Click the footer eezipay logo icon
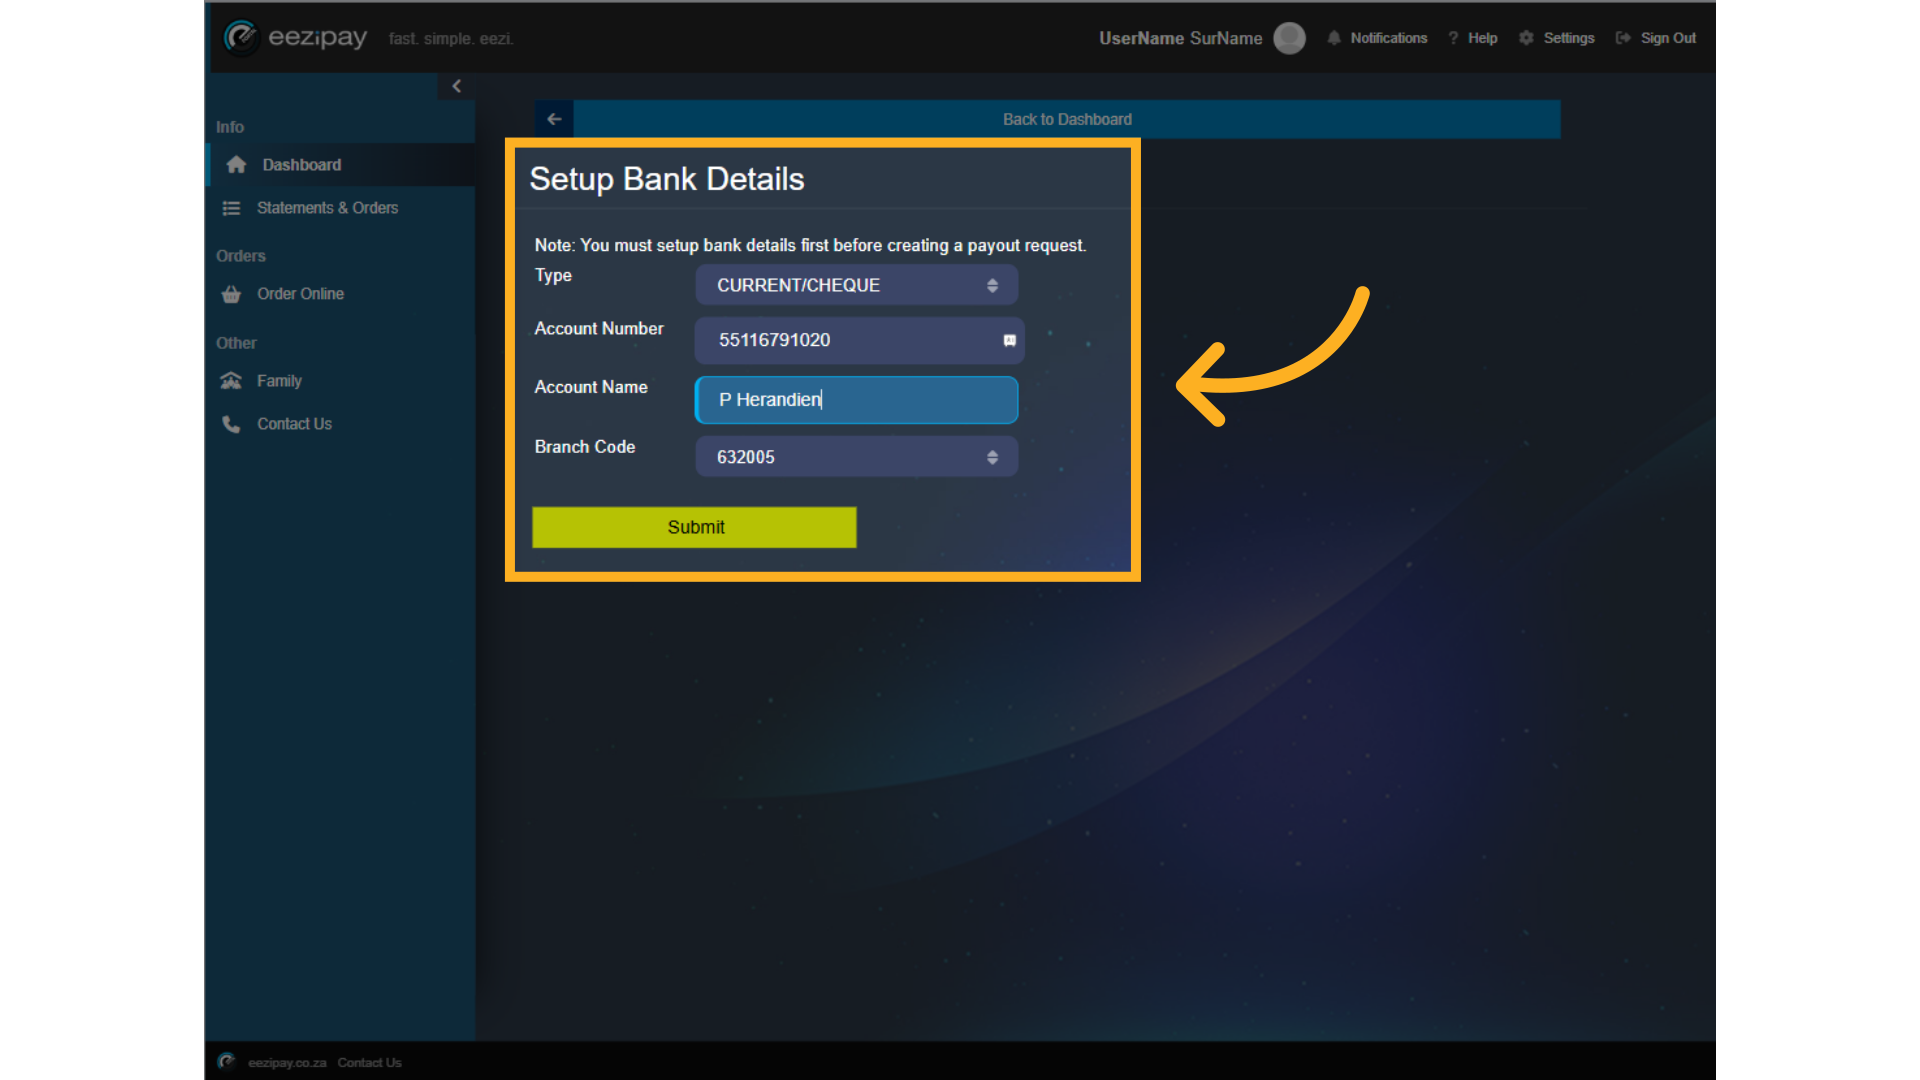 227,1062
